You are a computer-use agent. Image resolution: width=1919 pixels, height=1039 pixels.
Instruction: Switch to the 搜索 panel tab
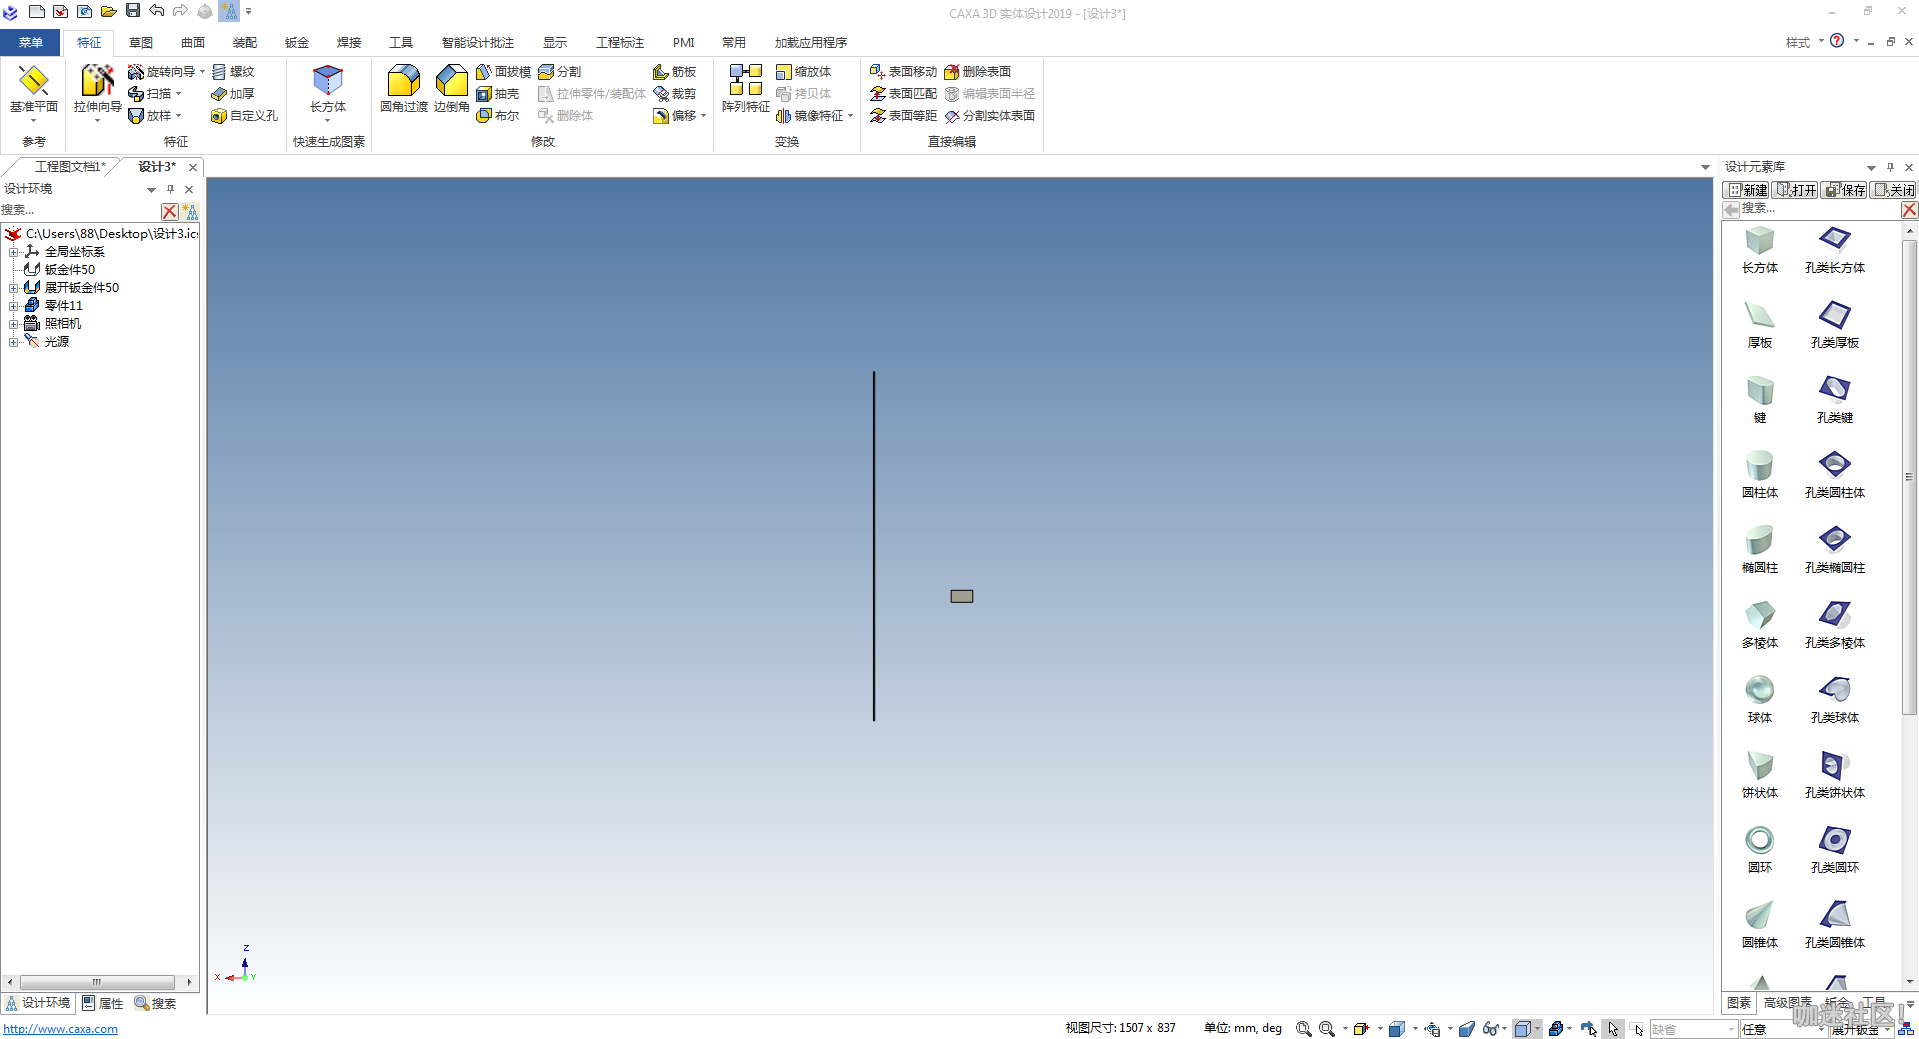point(156,1003)
